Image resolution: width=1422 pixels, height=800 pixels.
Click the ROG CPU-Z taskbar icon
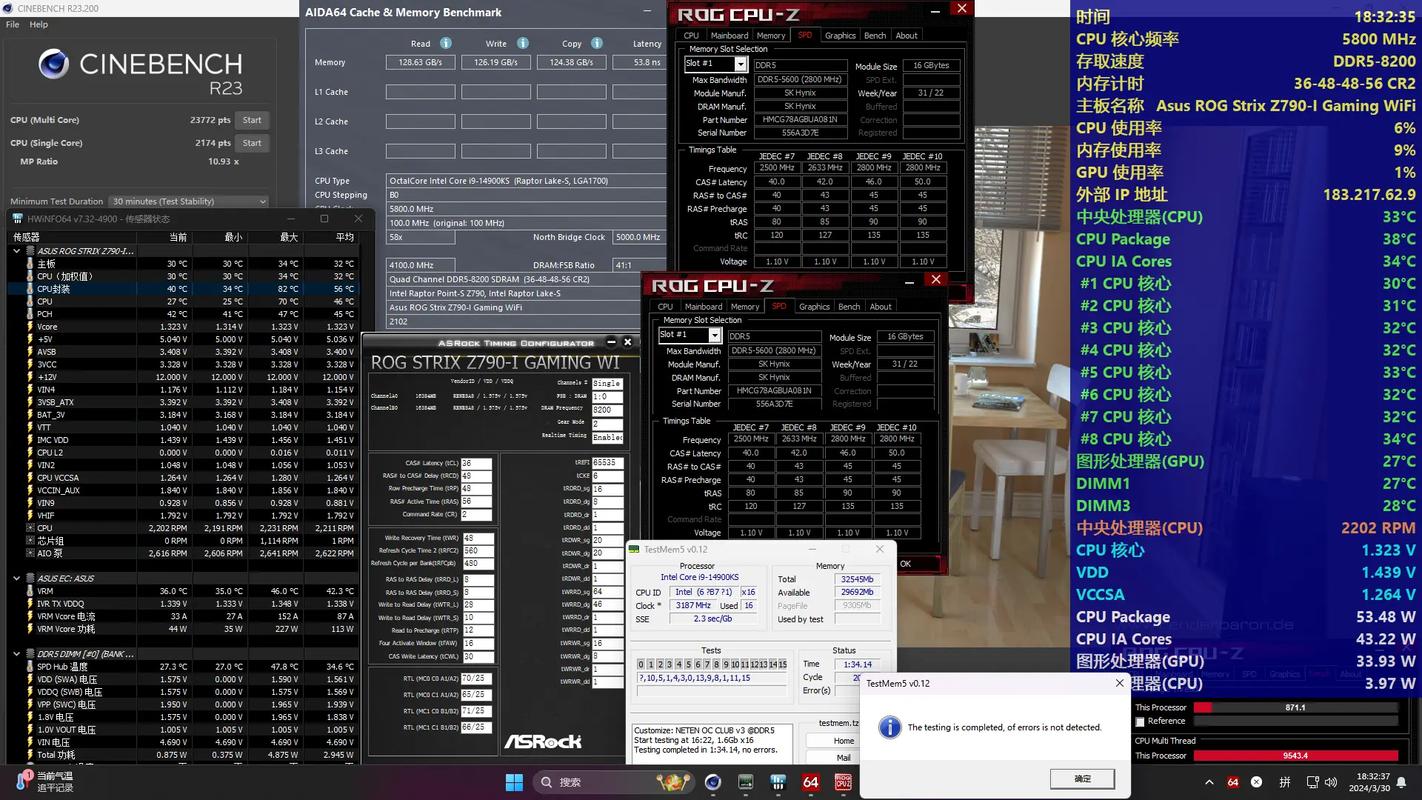842,782
